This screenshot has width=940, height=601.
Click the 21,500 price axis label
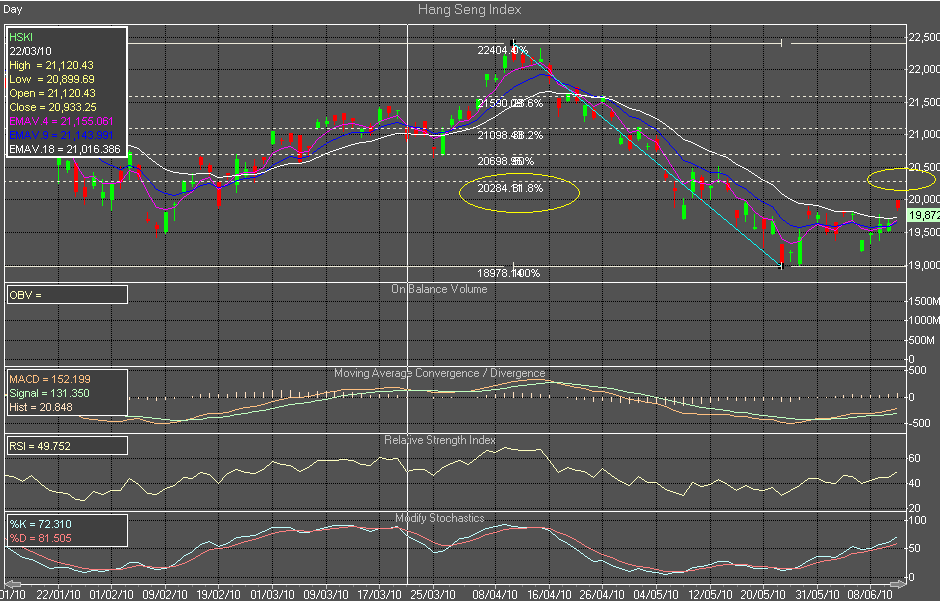click(924, 102)
